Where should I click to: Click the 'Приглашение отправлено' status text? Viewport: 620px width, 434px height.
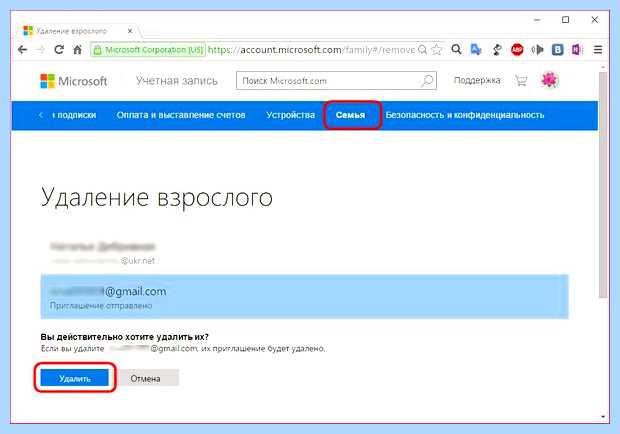101,306
